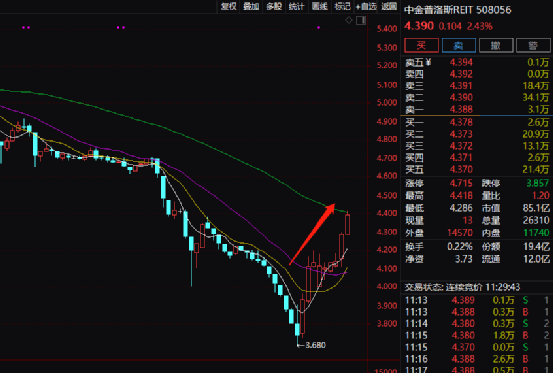This screenshot has width=553, height=373.
Task: Click the ¥ symbol beside 卖五
Action: tap(428, 62)
